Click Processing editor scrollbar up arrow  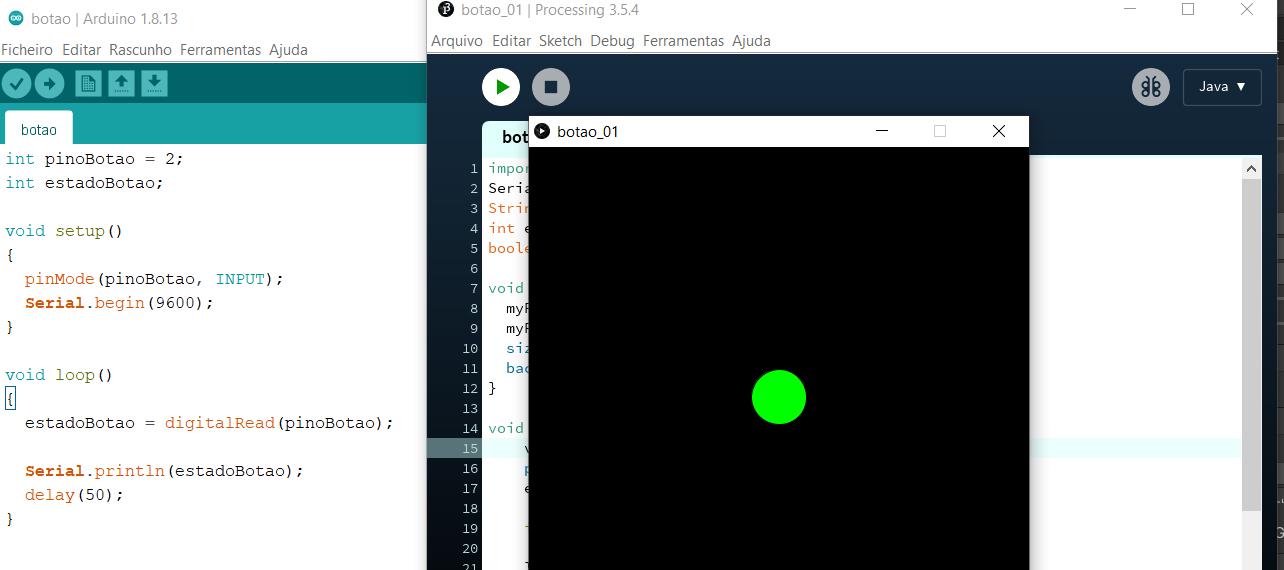(x=1251, y=169)
